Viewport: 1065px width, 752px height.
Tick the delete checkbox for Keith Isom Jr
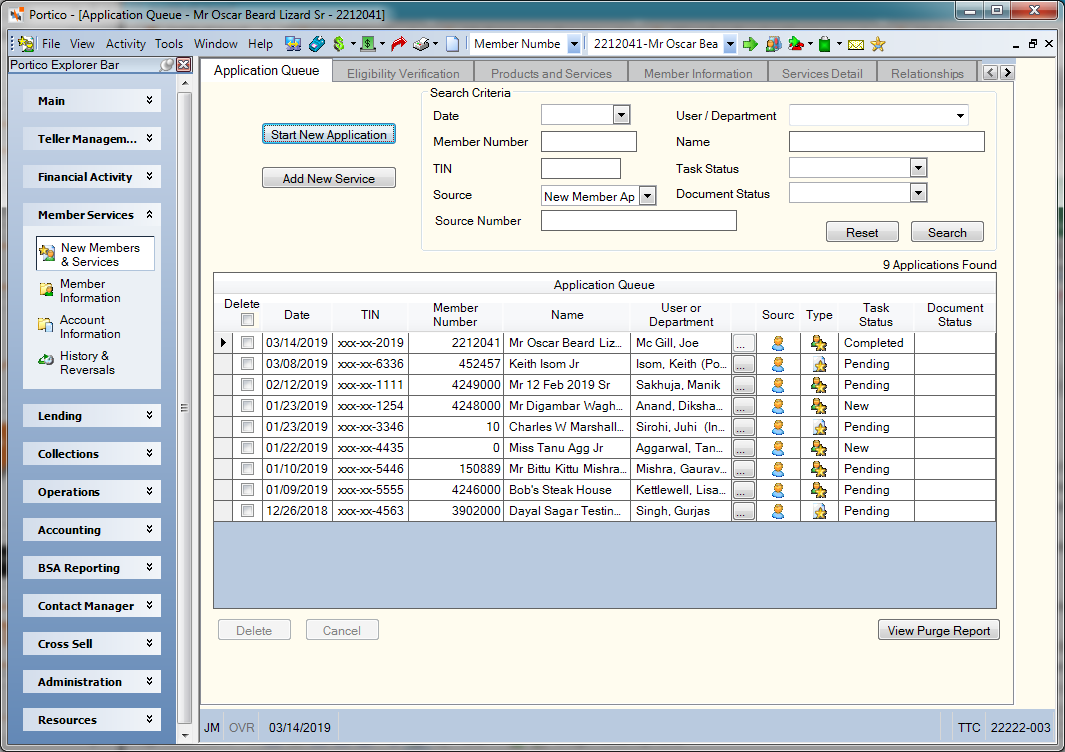click(x=247, y=364)
